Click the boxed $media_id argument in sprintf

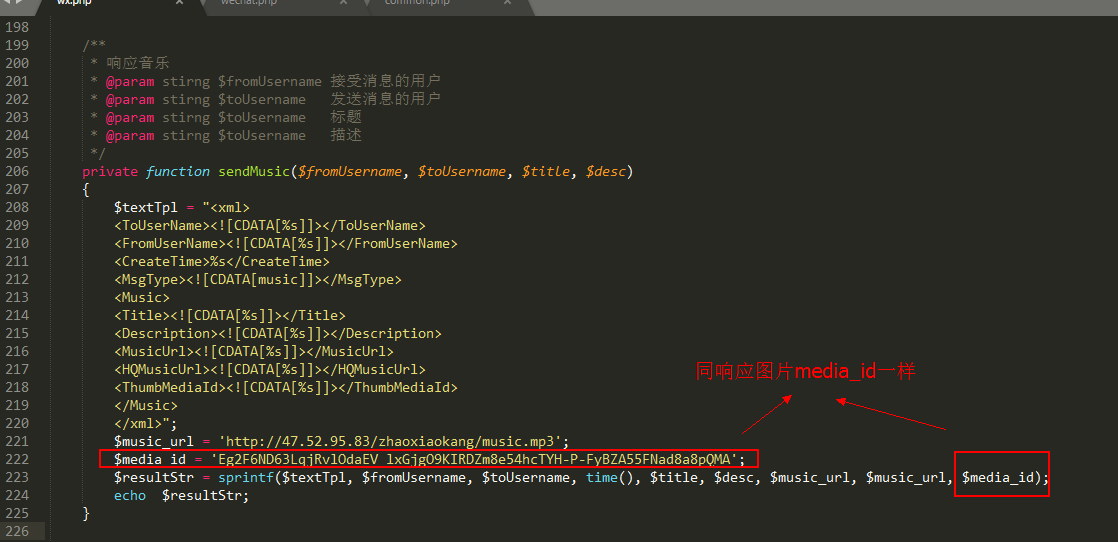point(1001,478)
